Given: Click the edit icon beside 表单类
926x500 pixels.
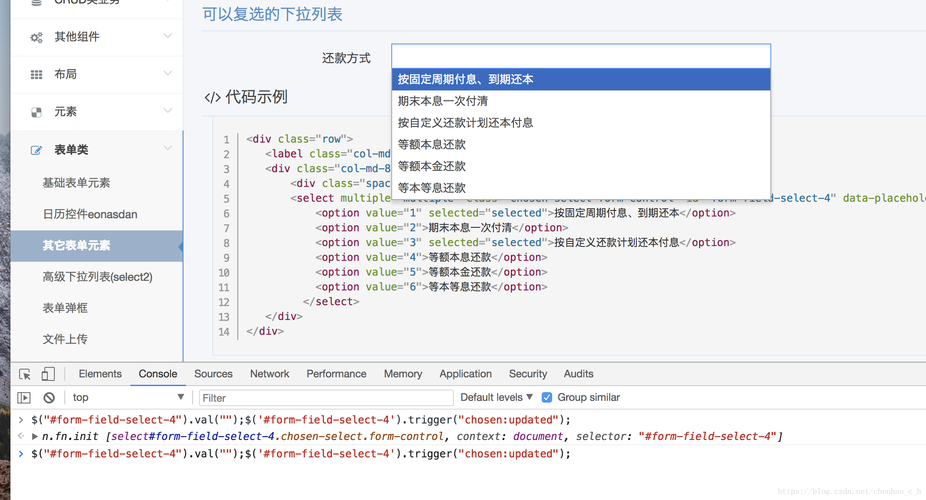Looking at the screenshot, I should pyautogui.click(x=36, y=150).
